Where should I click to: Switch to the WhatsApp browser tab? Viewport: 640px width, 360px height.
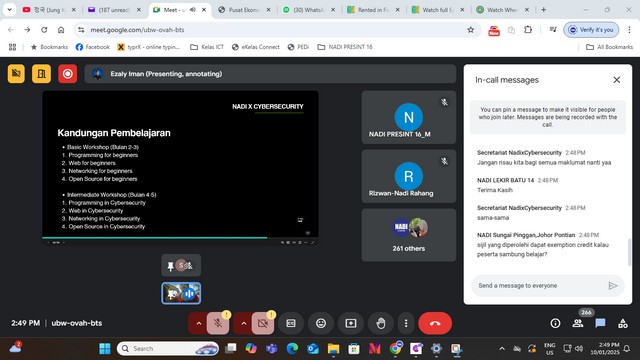click(309, 10)
